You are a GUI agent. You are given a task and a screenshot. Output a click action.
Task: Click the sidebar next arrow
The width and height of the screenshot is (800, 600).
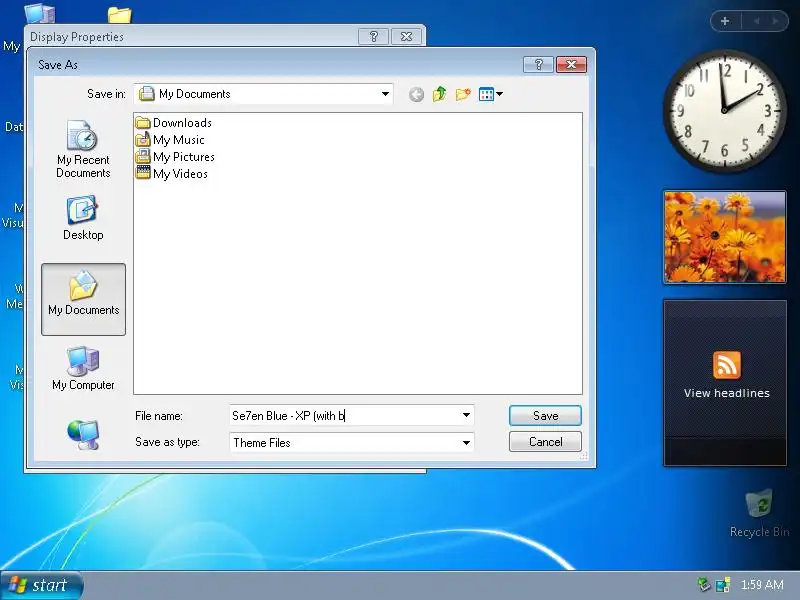click(776, 21)
